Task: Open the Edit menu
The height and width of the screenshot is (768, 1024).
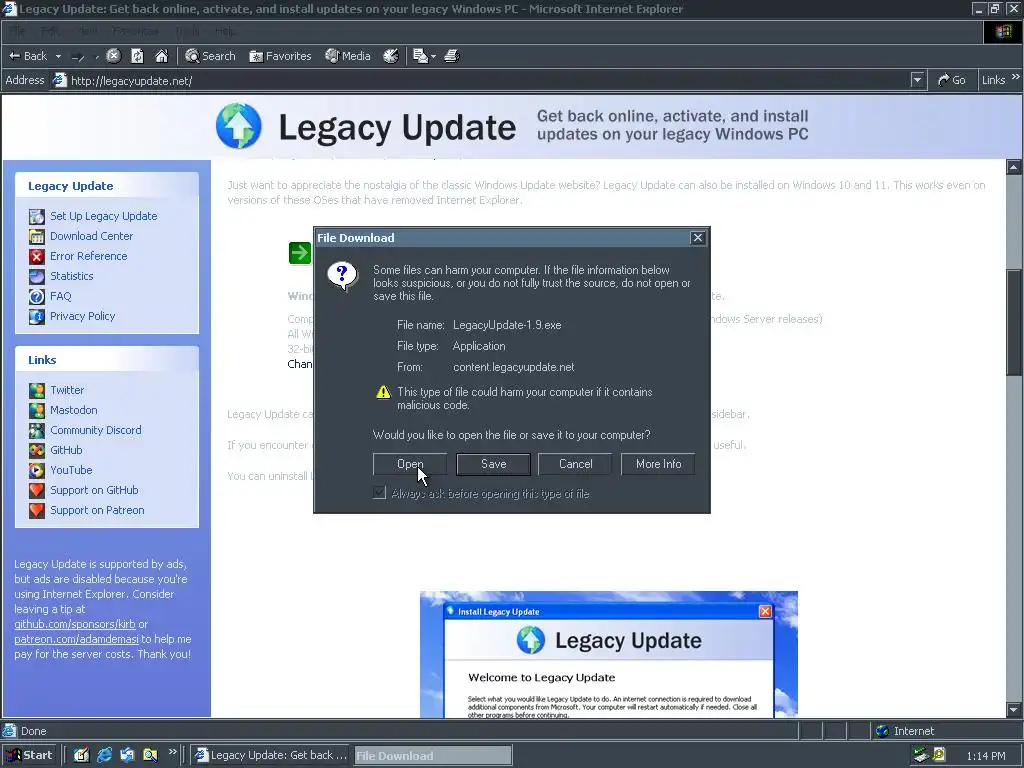Action: click(50, 31)
